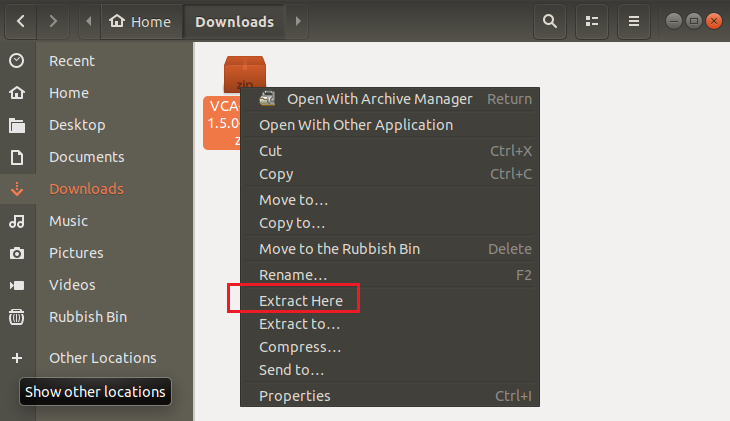This screenshot has width=730, height=421.
Task: Expand path with the right triangle arrow
Action: click(x=298, y=21)
